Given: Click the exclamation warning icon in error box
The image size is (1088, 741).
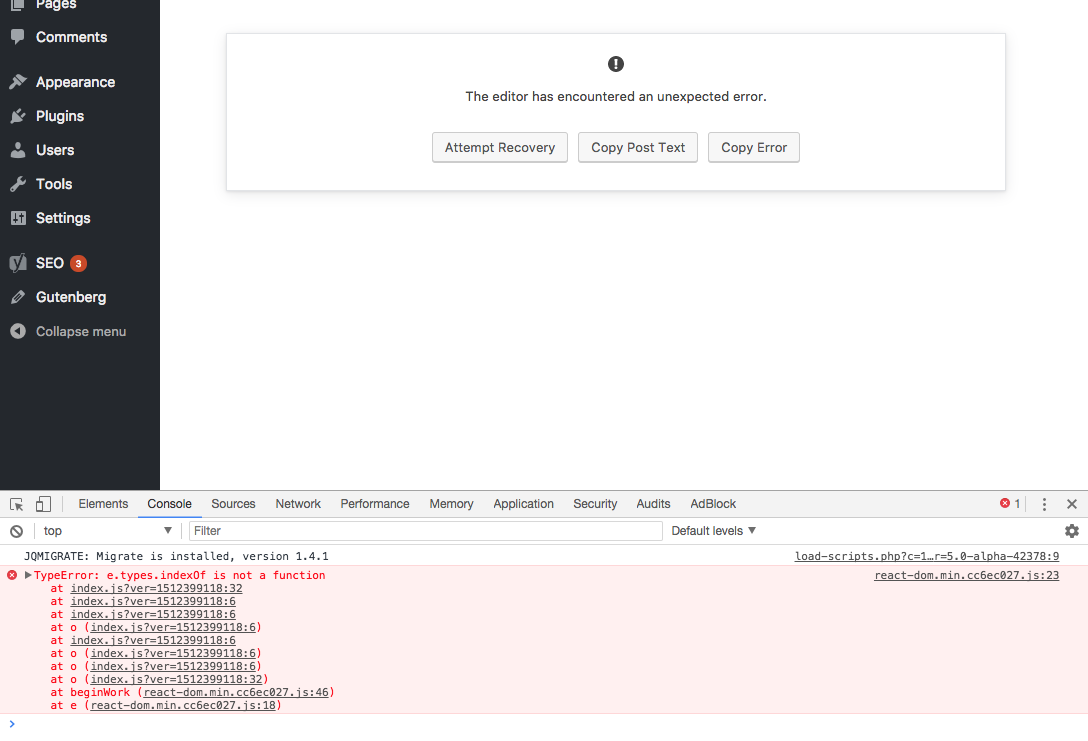Looking at the screenshot, I should 615,64.
